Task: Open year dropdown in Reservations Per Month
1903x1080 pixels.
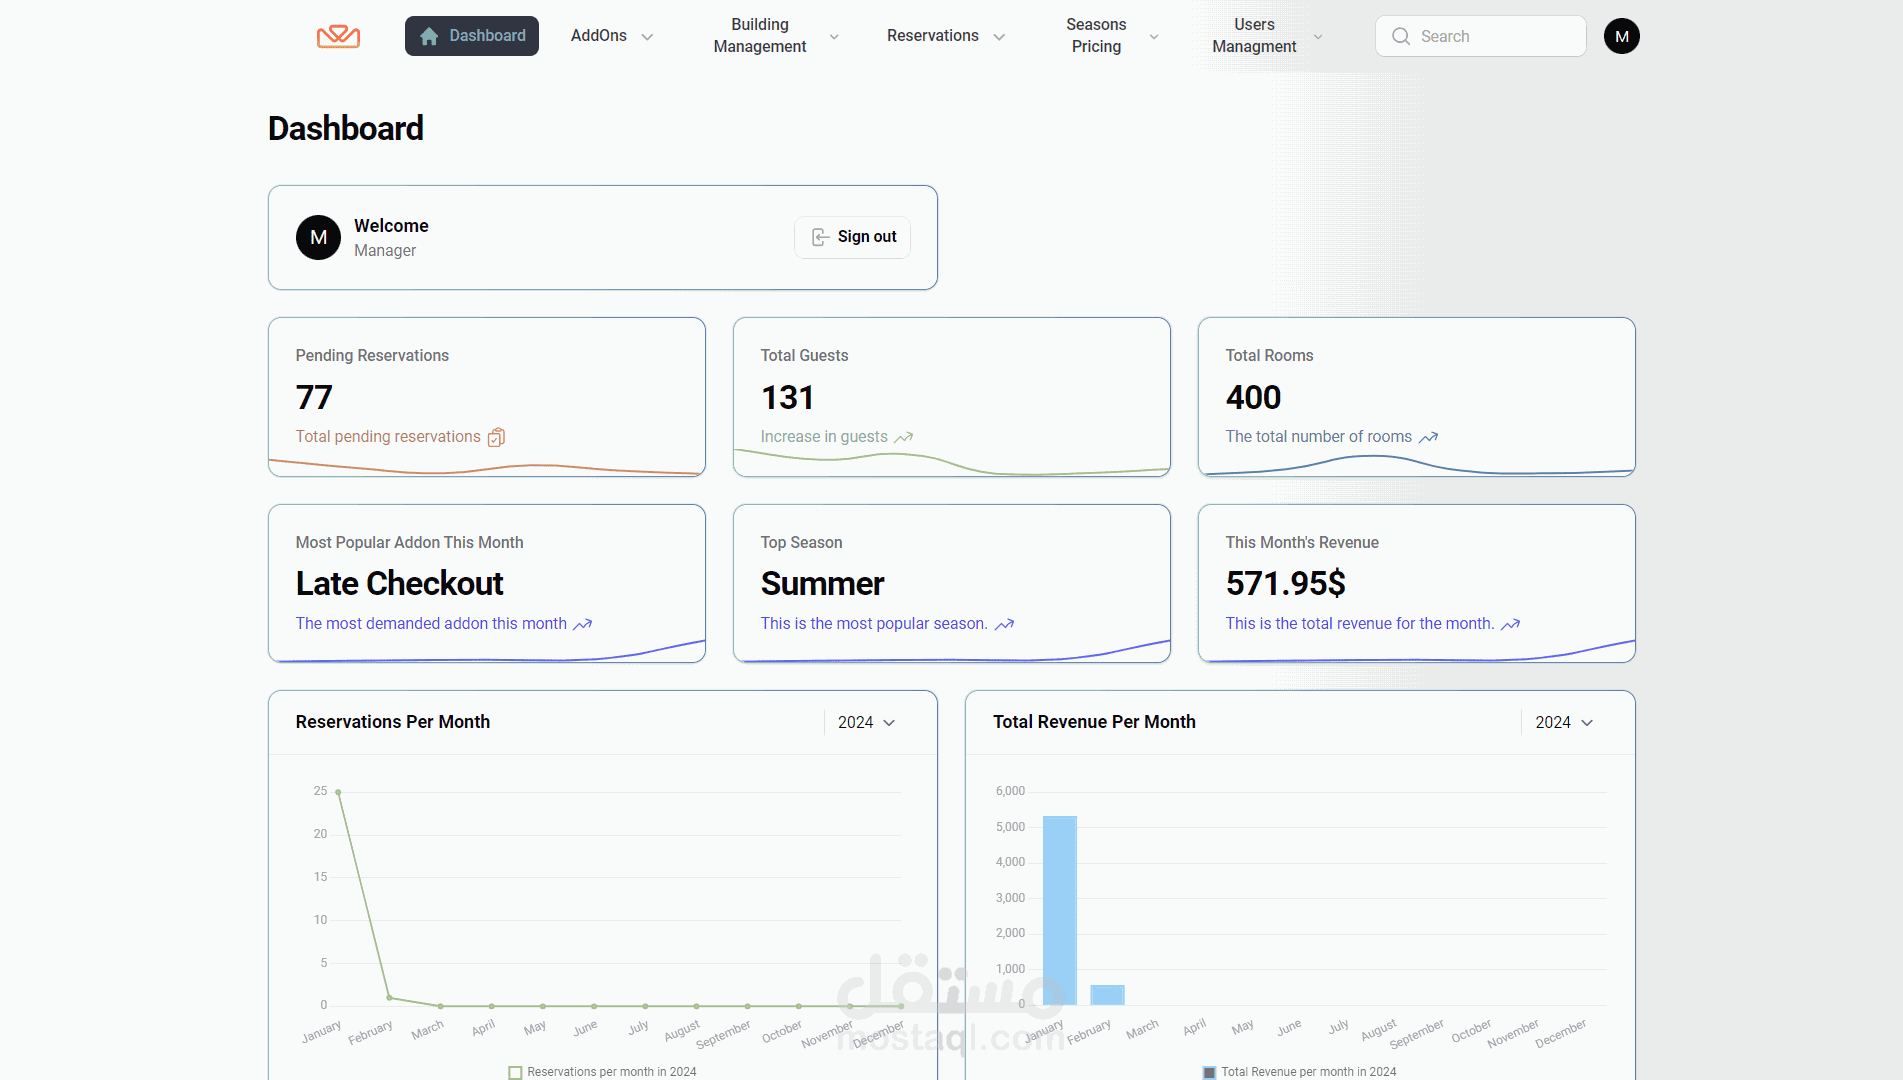Action: click(866, 722)
